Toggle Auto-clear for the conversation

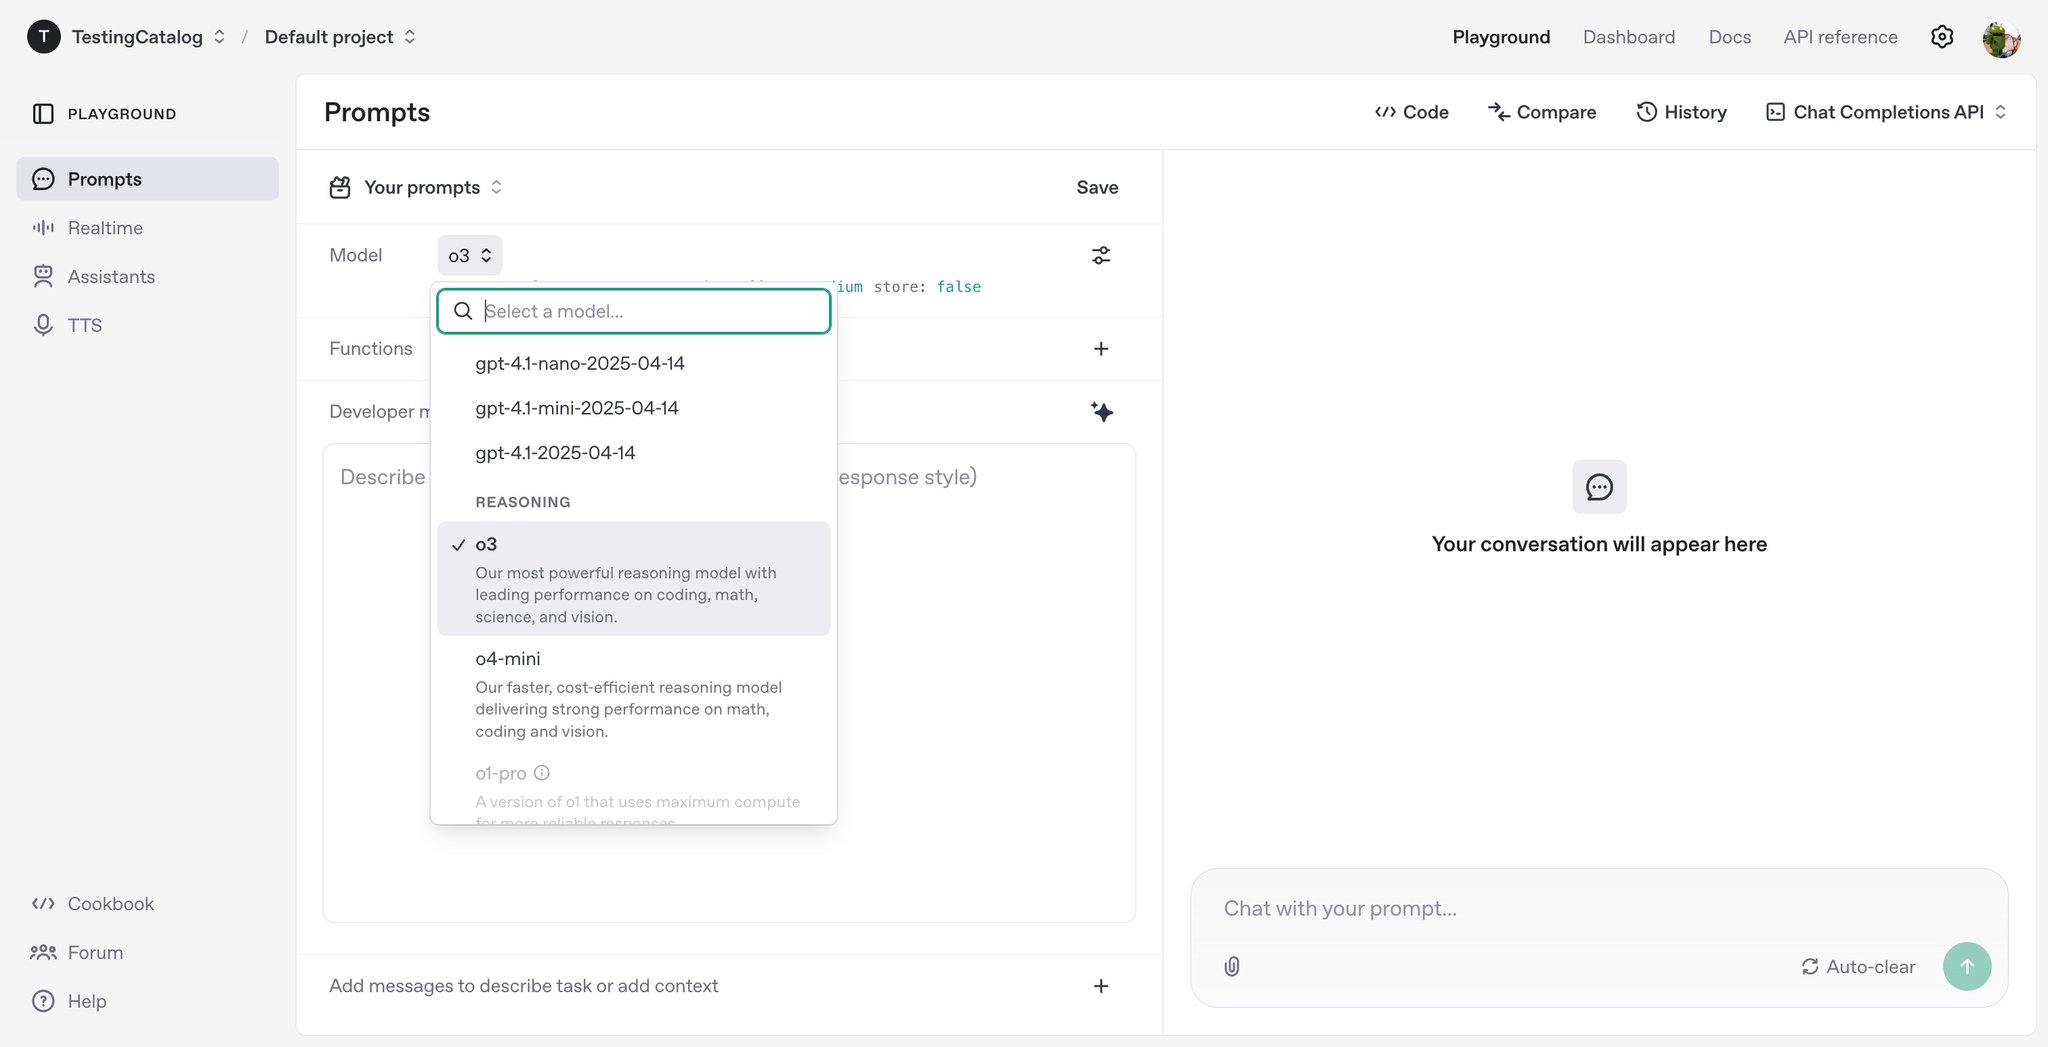coord(1858,967)
